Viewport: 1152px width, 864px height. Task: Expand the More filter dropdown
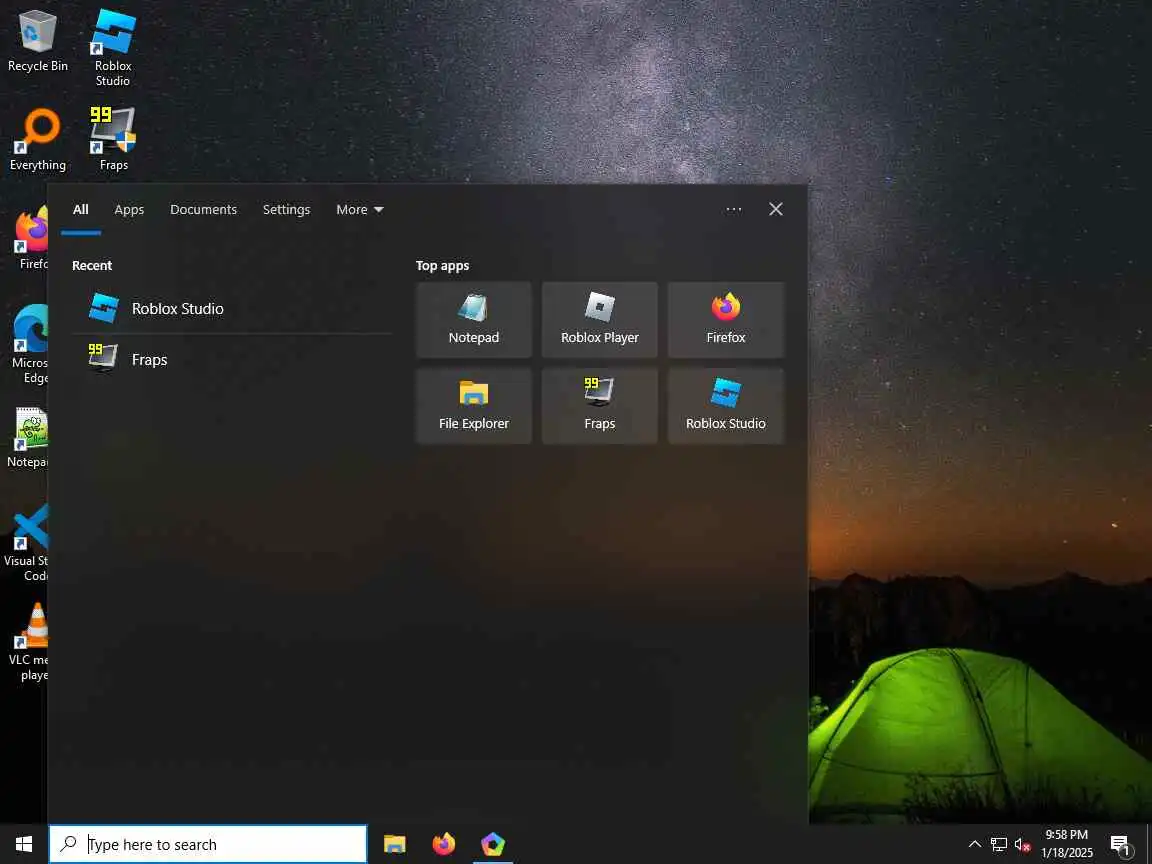pos(360,209)
